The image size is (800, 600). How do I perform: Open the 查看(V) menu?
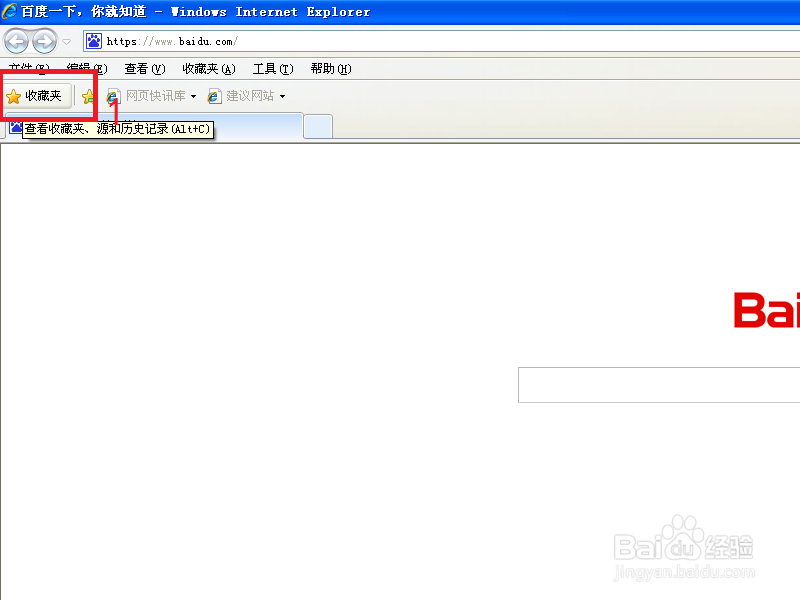pos(145,69)
